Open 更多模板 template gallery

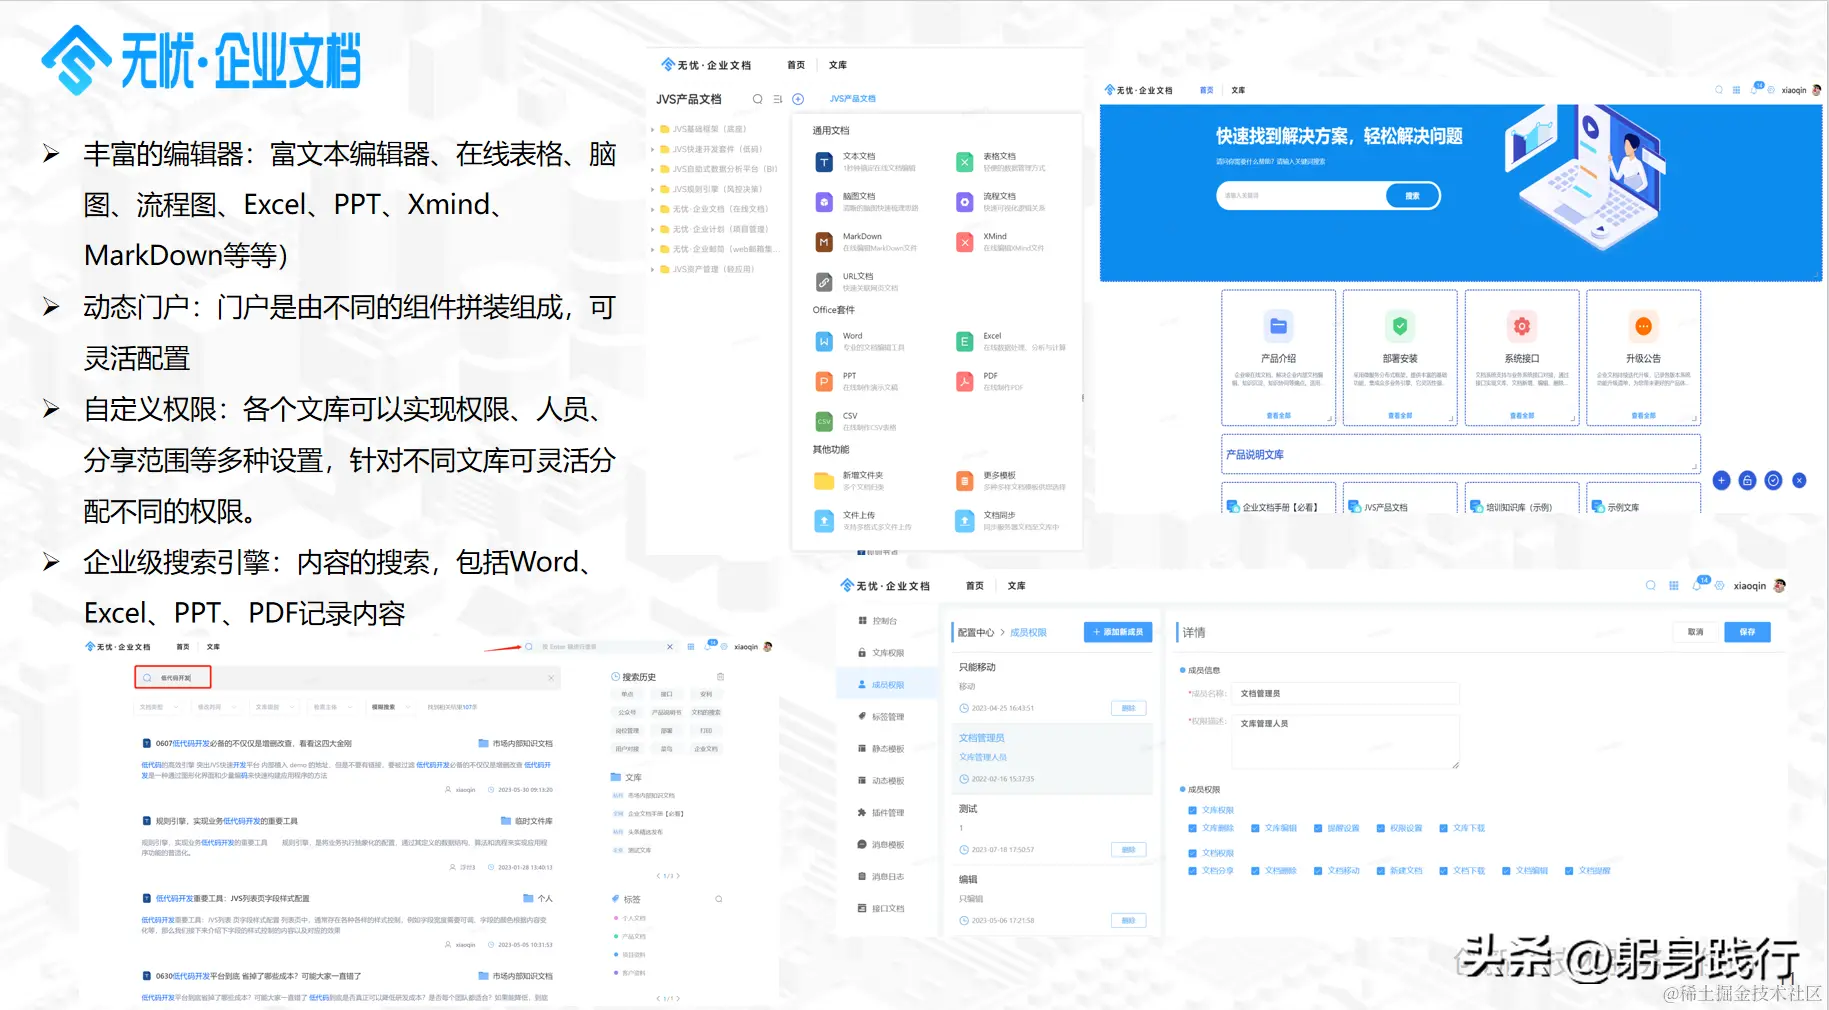(x=1010, y=481)
